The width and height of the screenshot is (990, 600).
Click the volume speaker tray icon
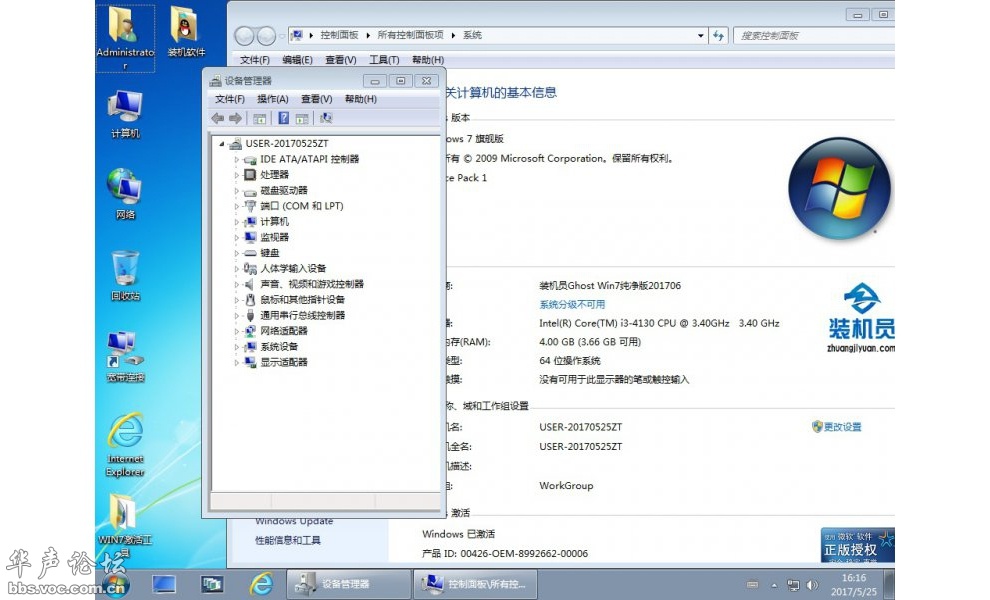tap(812, 585)
